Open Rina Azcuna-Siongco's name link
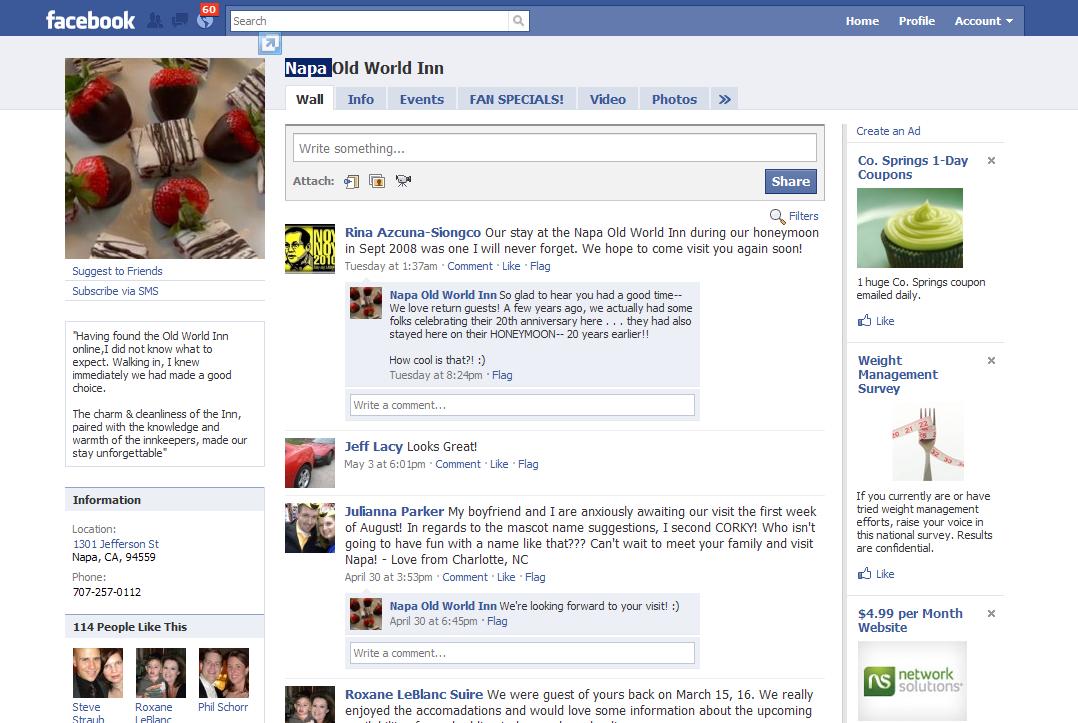Screen dimensions: 1078x723 click(x=412, y=233)
